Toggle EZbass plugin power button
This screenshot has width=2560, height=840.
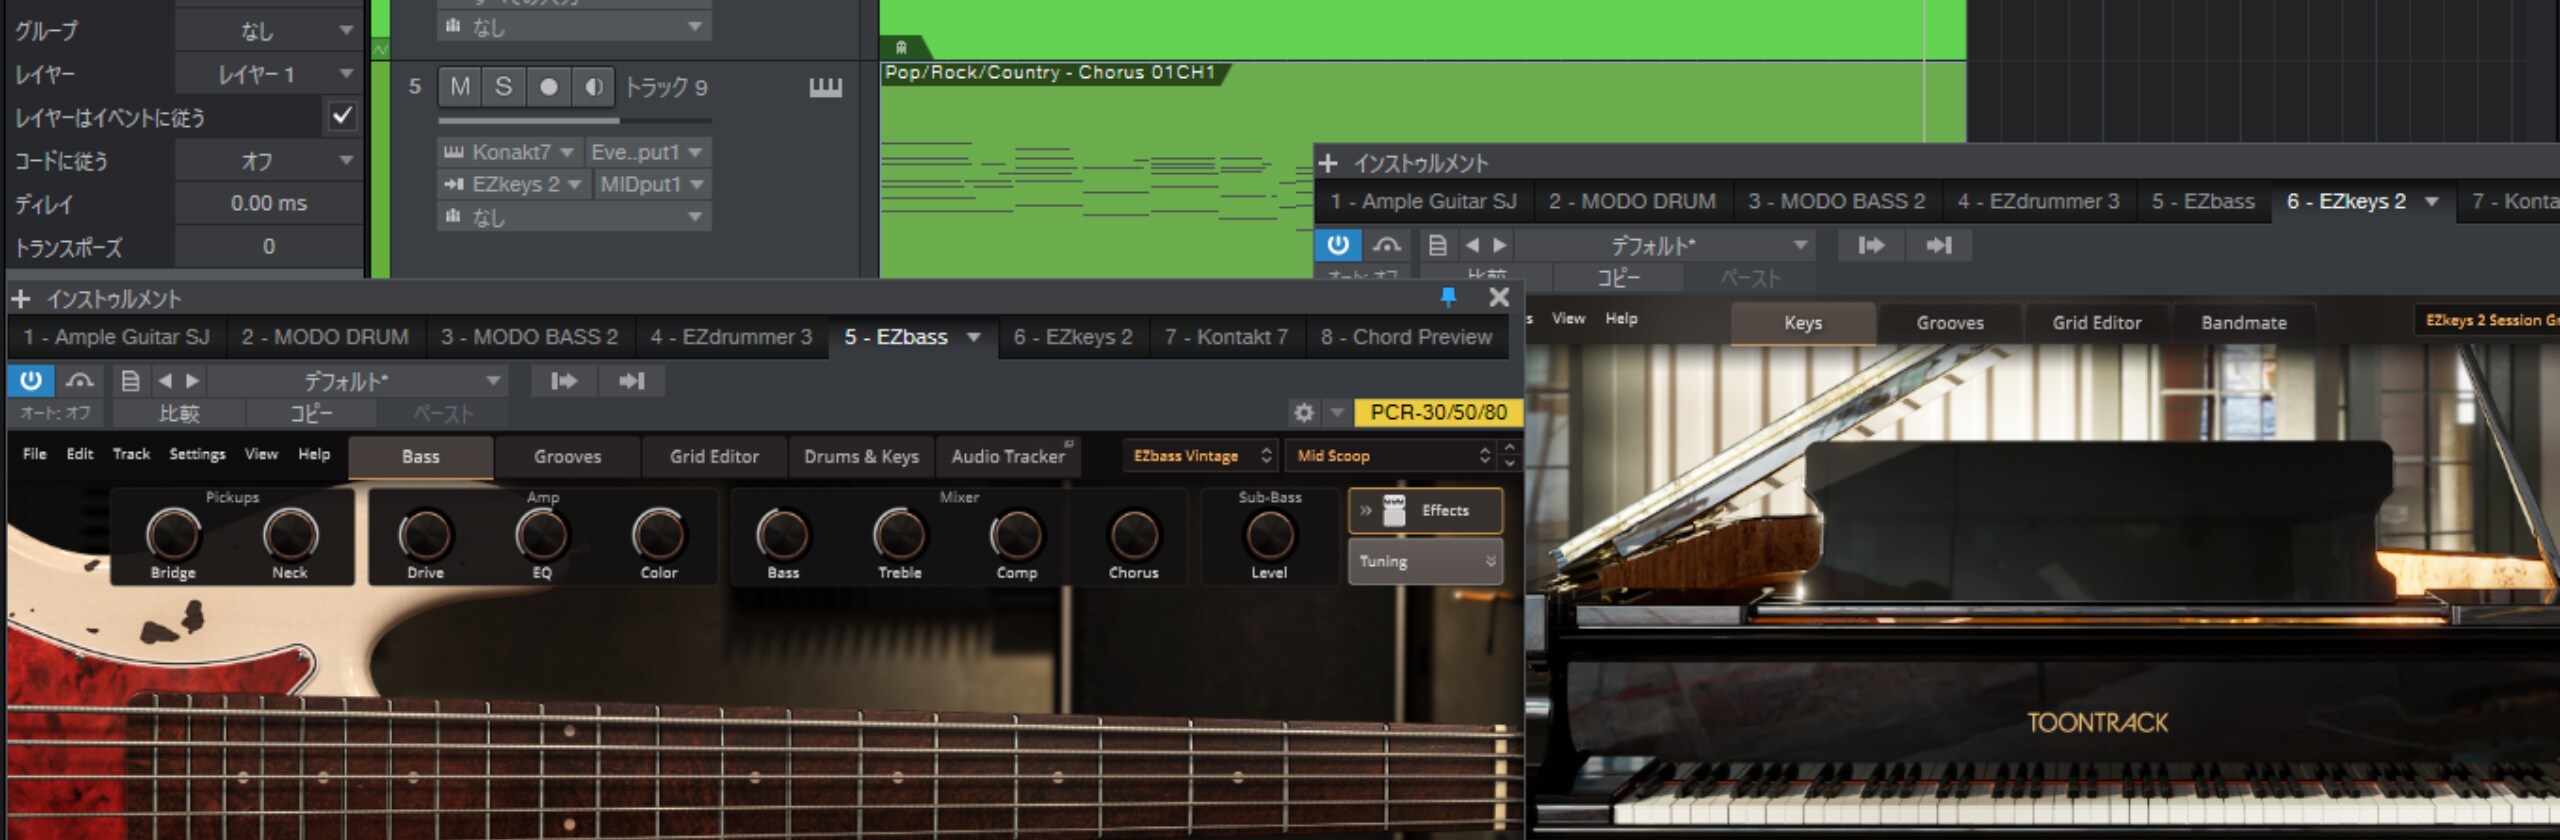31,381
